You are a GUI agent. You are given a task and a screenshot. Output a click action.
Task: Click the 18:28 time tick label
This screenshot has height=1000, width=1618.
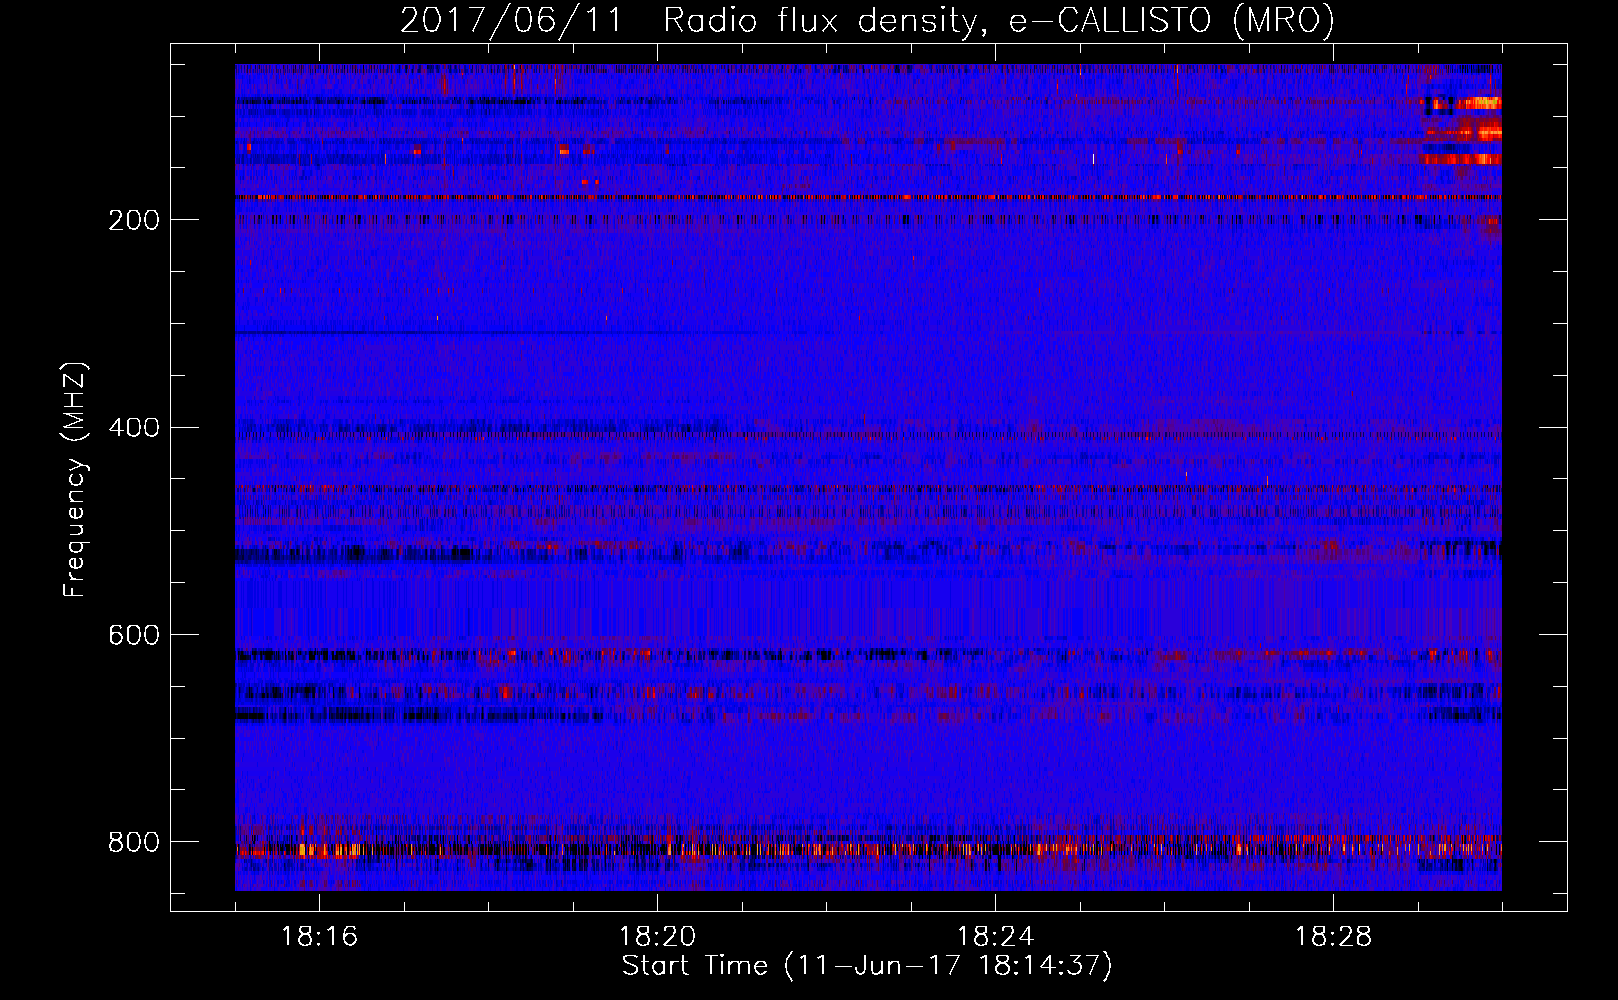[1333, 937]
